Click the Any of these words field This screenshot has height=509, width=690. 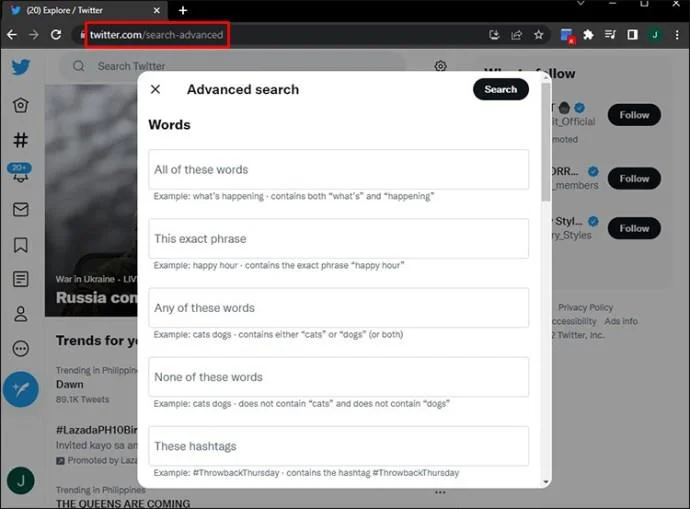(x=338, y=308)
